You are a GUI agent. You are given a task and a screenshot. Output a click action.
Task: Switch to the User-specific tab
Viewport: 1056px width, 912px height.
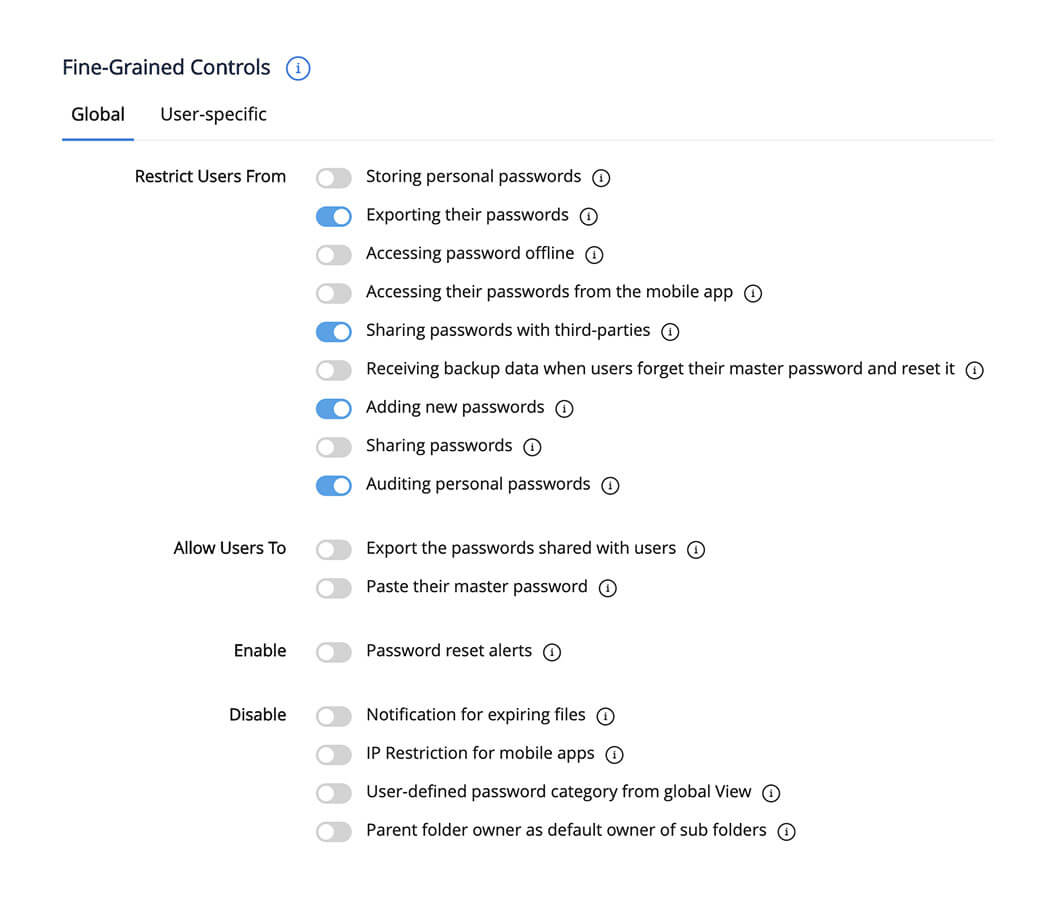tap(213, 115)
